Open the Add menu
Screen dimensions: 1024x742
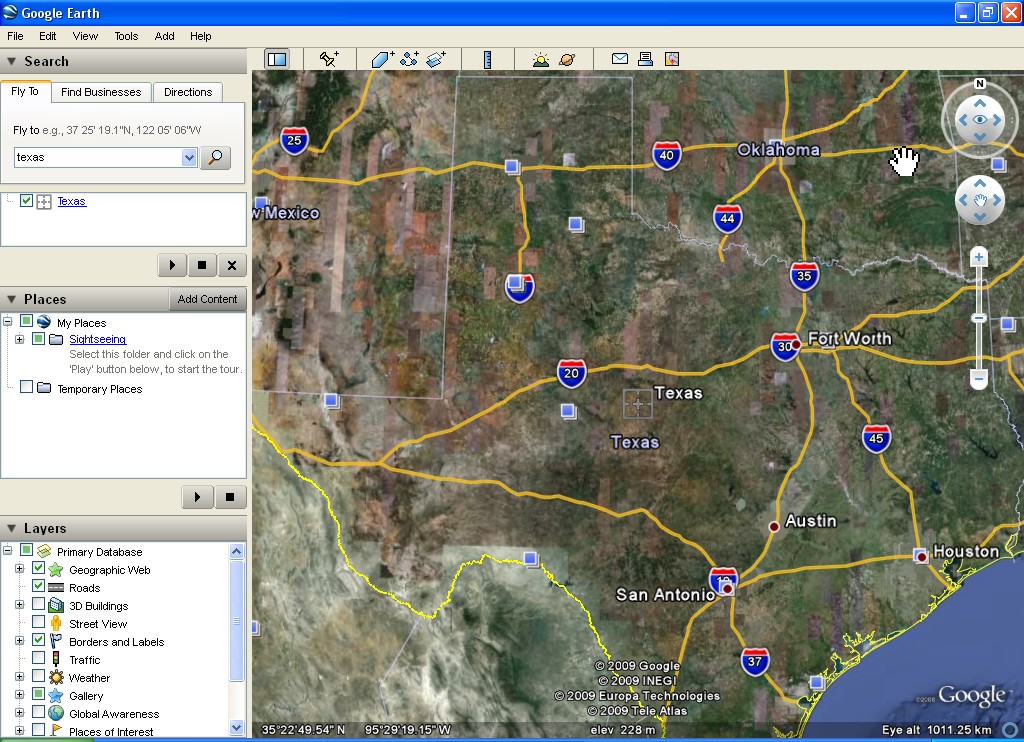pos(164,36)
